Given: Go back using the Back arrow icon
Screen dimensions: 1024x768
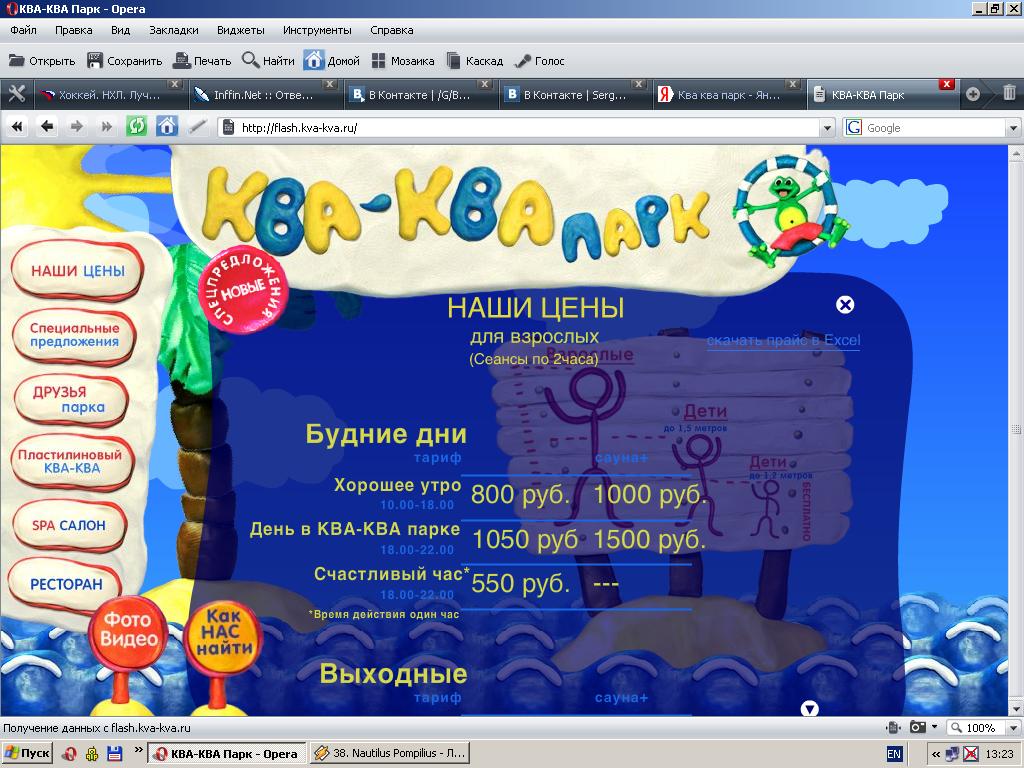Looking at the screenshot, I should 46,127.
